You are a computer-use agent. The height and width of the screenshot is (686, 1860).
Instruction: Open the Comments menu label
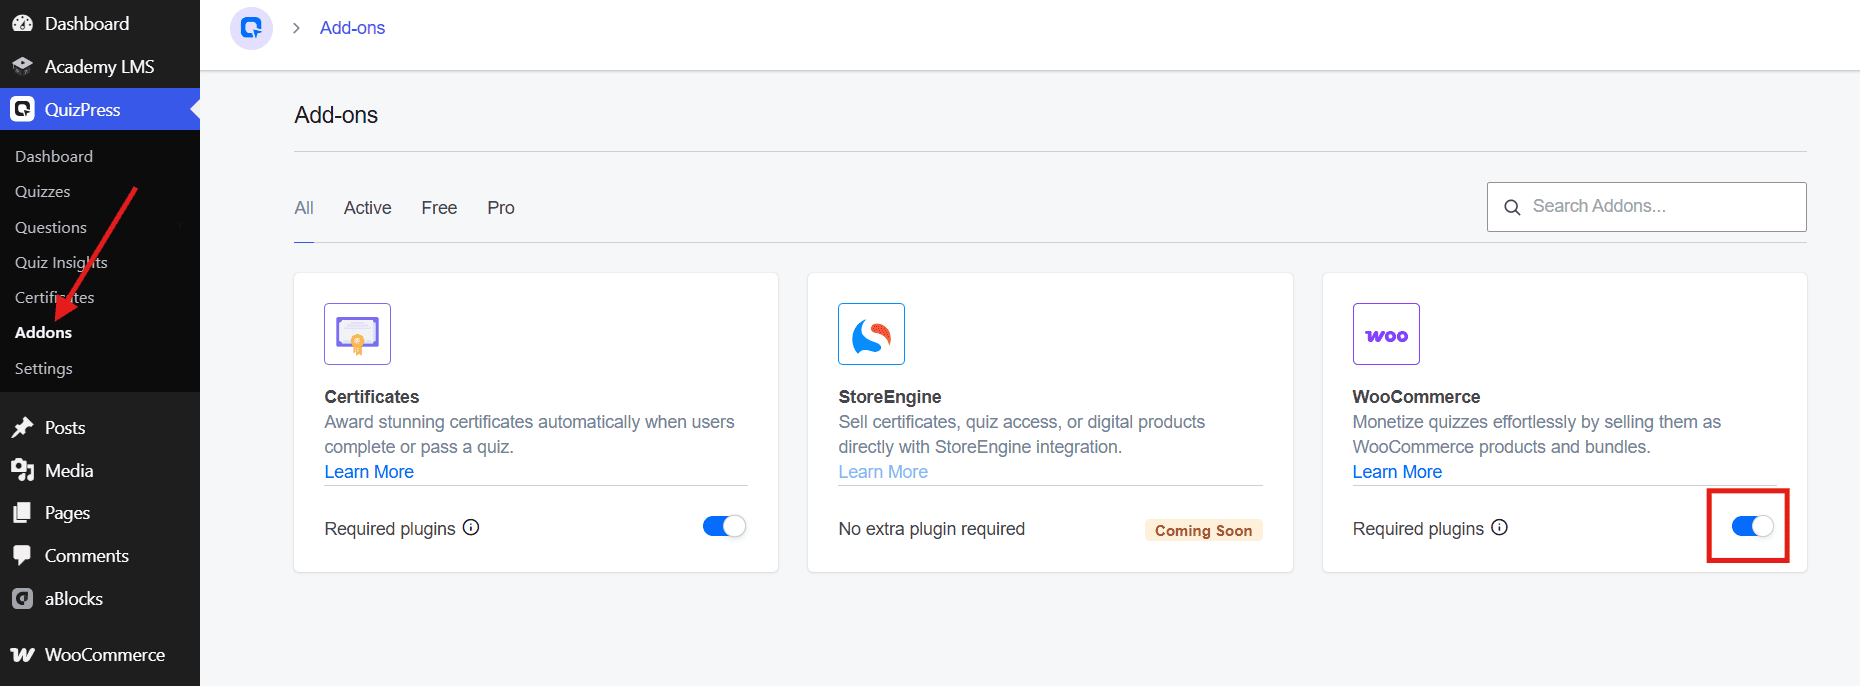87,556
